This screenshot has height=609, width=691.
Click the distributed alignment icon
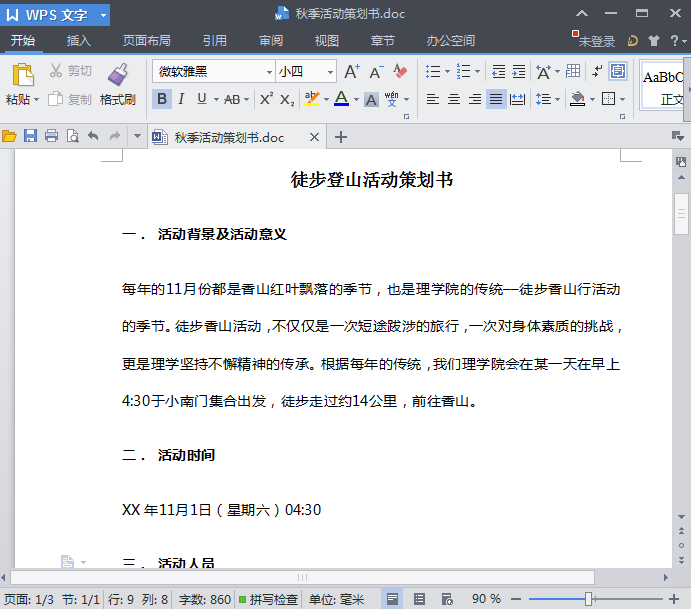click(517, 99)
